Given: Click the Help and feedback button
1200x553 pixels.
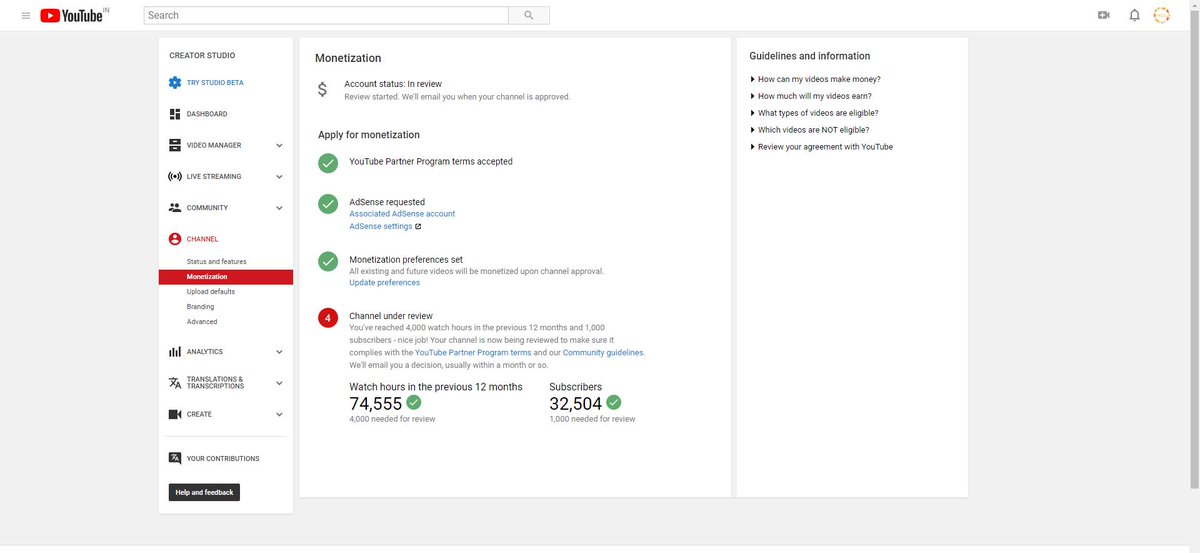Looking at the screenshot, I should (x=204, y=492).
